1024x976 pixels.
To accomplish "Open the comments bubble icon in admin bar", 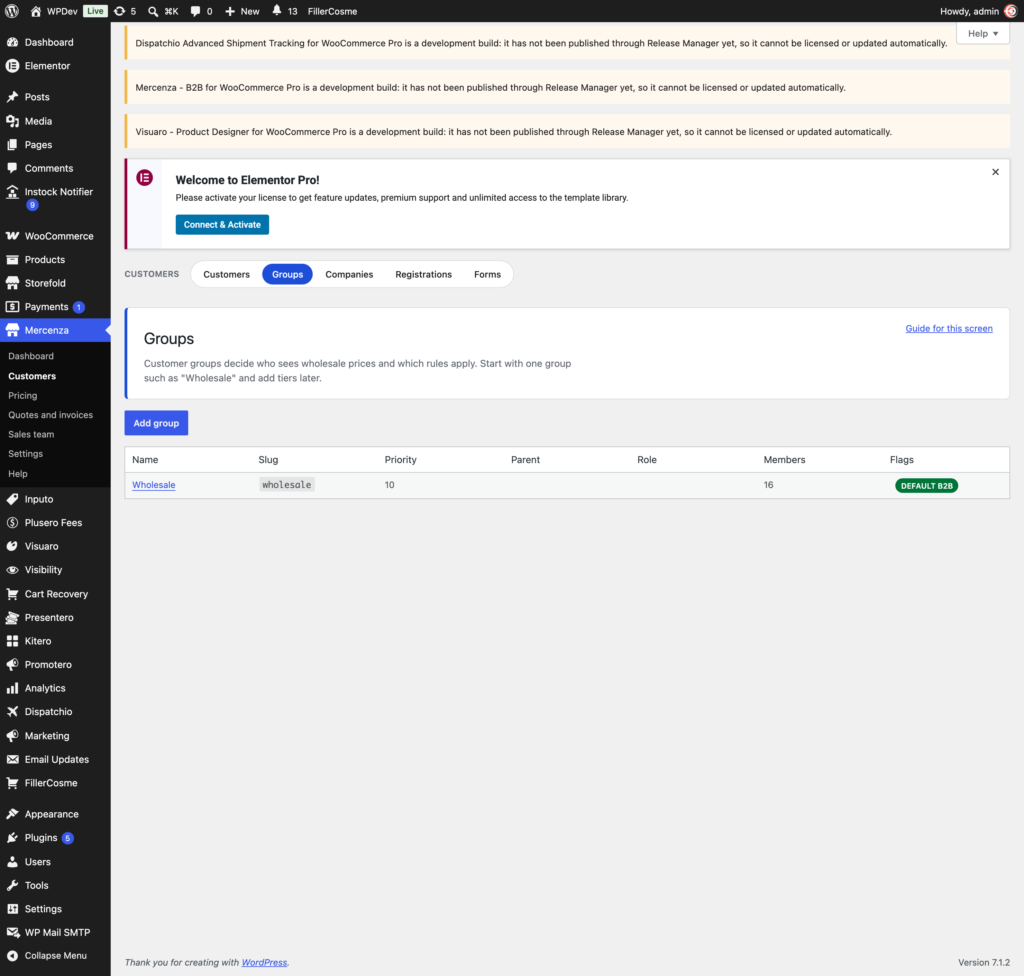I will pyautogui.click(x=195, y=11).
